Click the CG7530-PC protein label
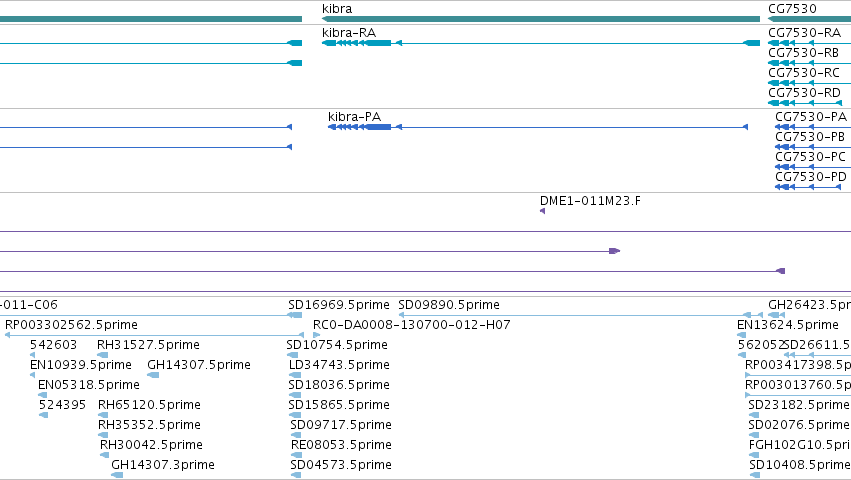 810,157
